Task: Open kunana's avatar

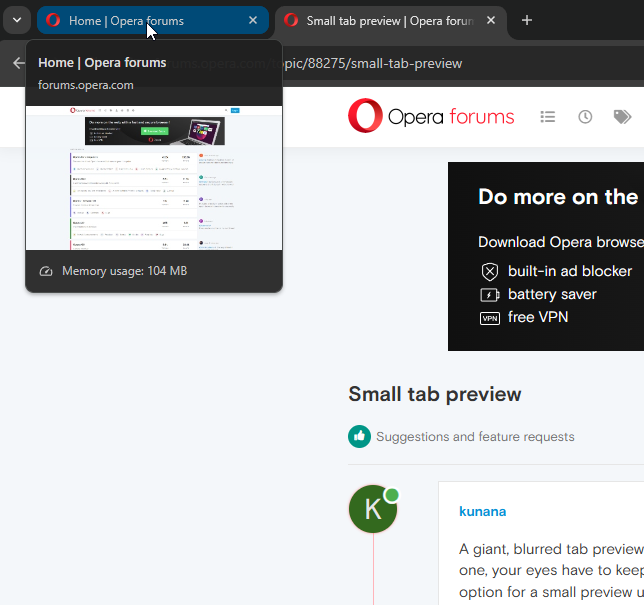Action: click(x=373, y=509)
